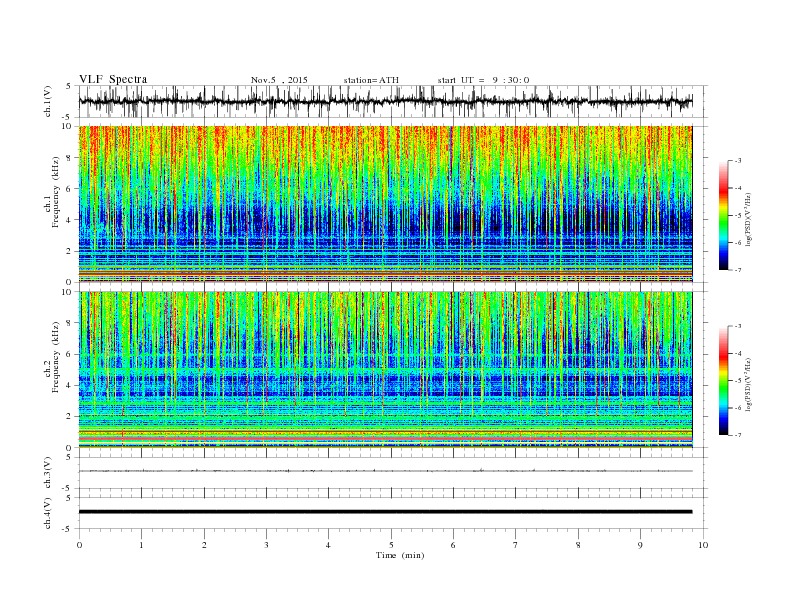Click the ch.1 spectrogram color scale bar
Image resolution: width=792 pixels, height=612 pixels.
(x=723, y=215)
